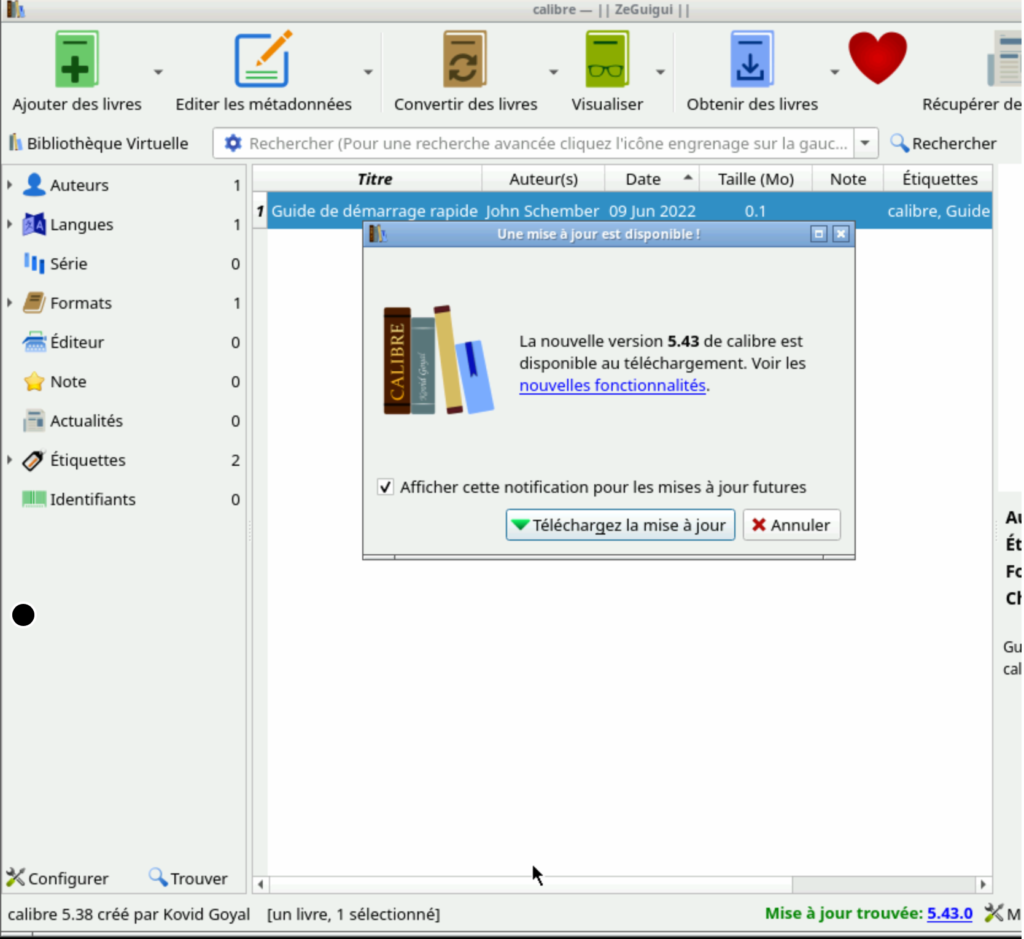Click the 09 Jun 2022 date cell

(652, 211)
